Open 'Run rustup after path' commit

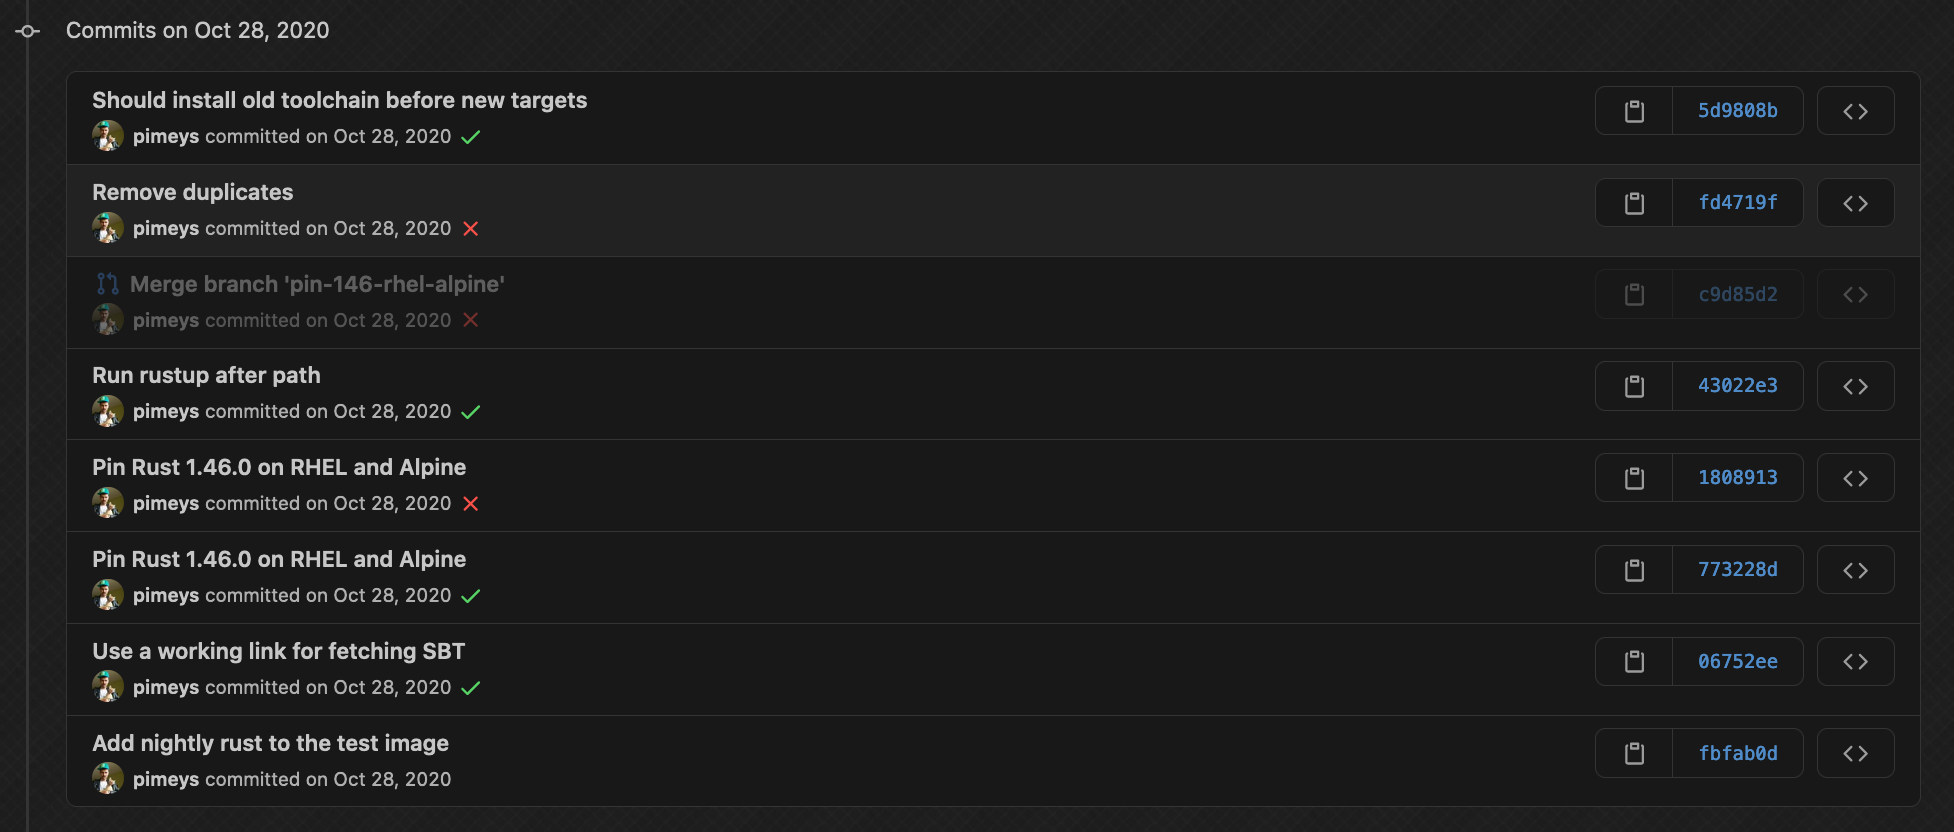206,375
